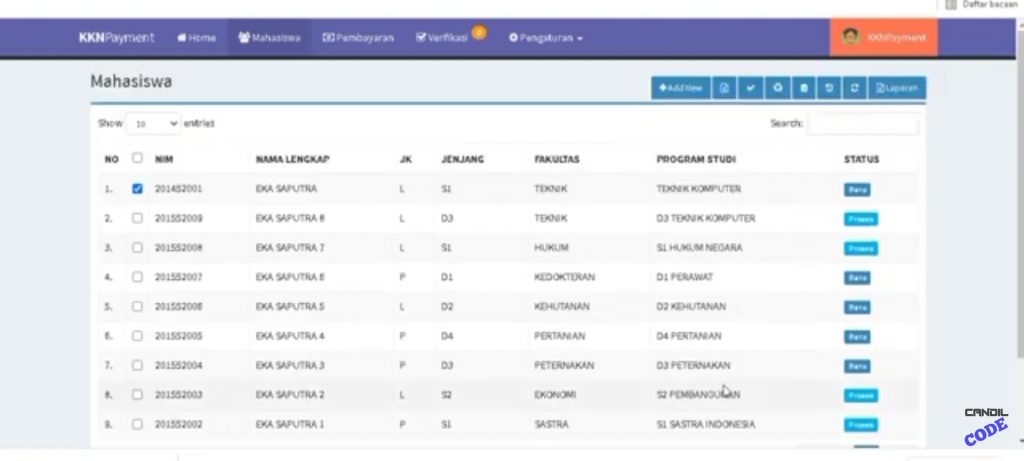Image resolution: width=1024 pixels, height=461 pixels.
Task: Click the undo arrow icon button
Action: [829, 88]
